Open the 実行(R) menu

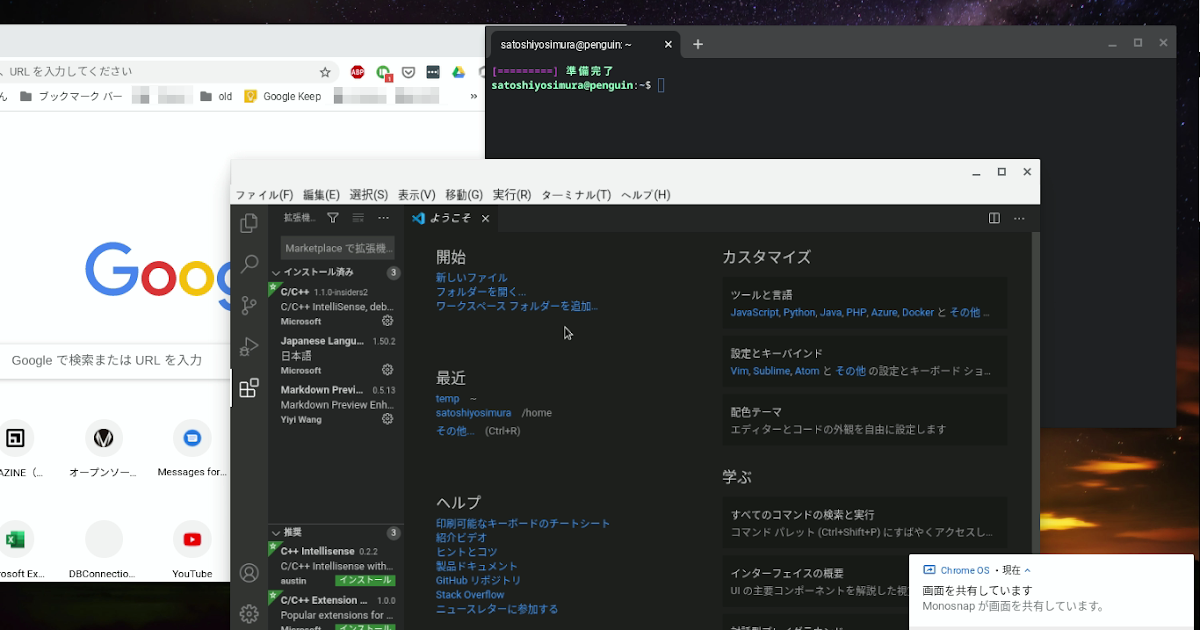pyautogui.click(x=511, y=195)
